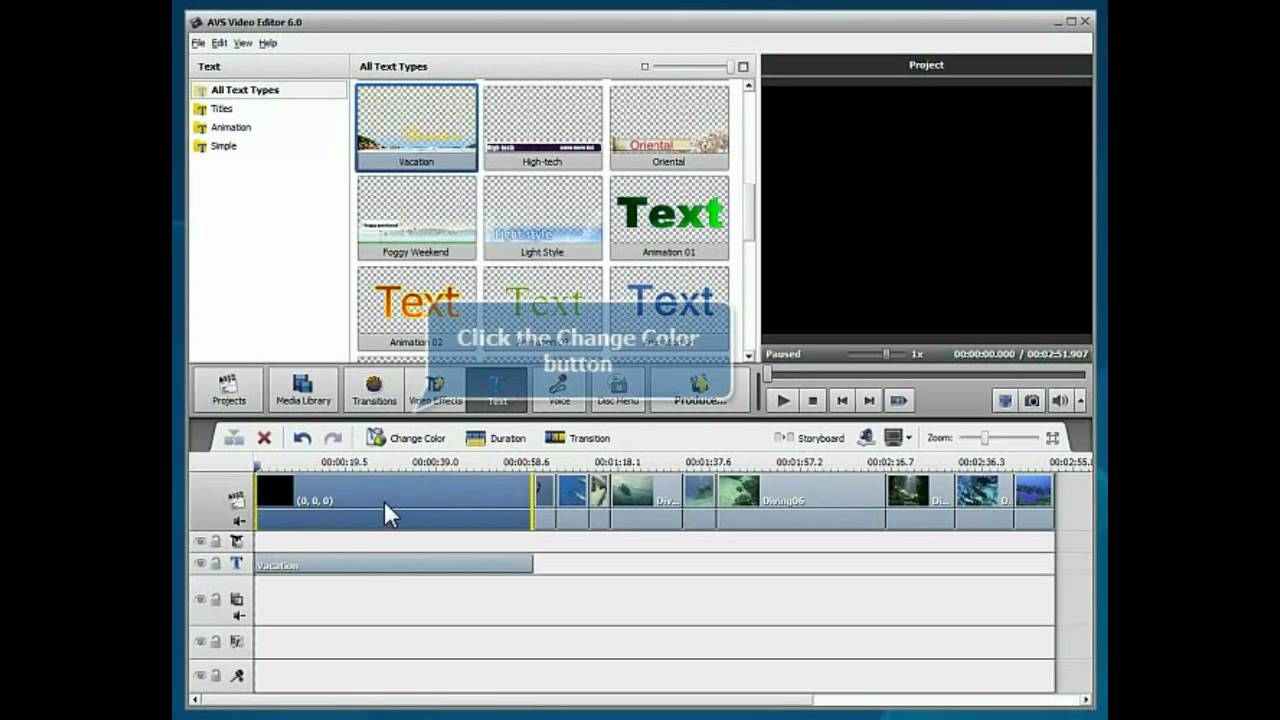Click the audio mix icon beside Storyboard

point(866,438)
